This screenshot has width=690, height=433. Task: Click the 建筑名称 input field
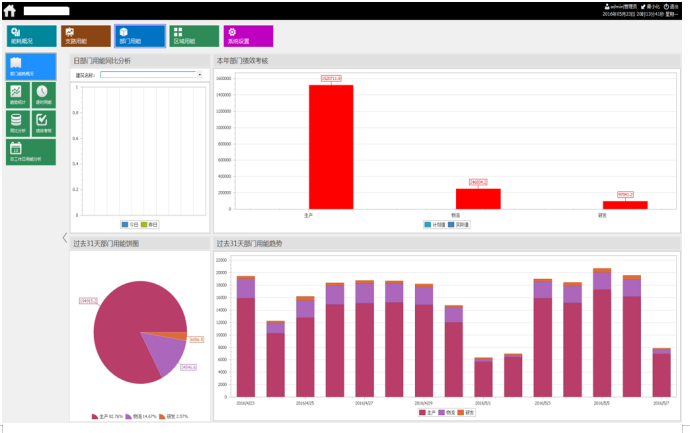tap(148, 74)
